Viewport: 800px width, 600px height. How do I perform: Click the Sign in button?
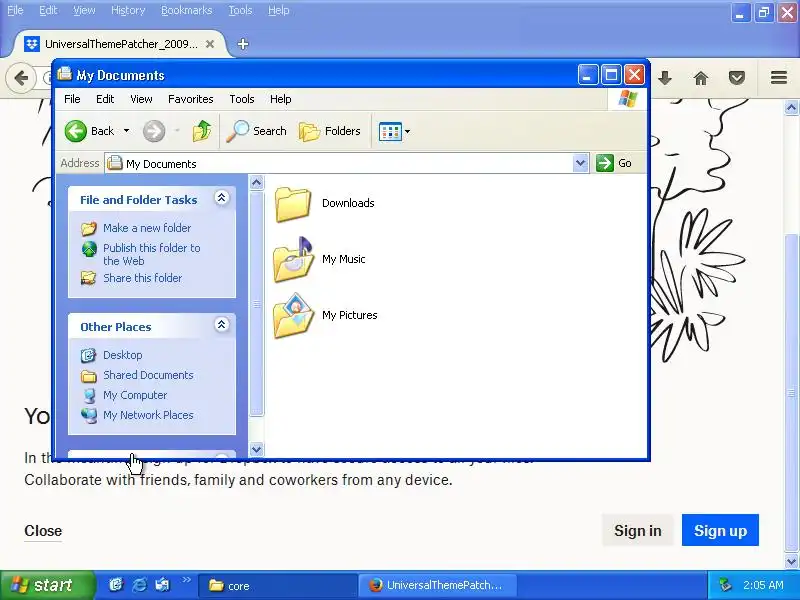(x=638, y=531)
